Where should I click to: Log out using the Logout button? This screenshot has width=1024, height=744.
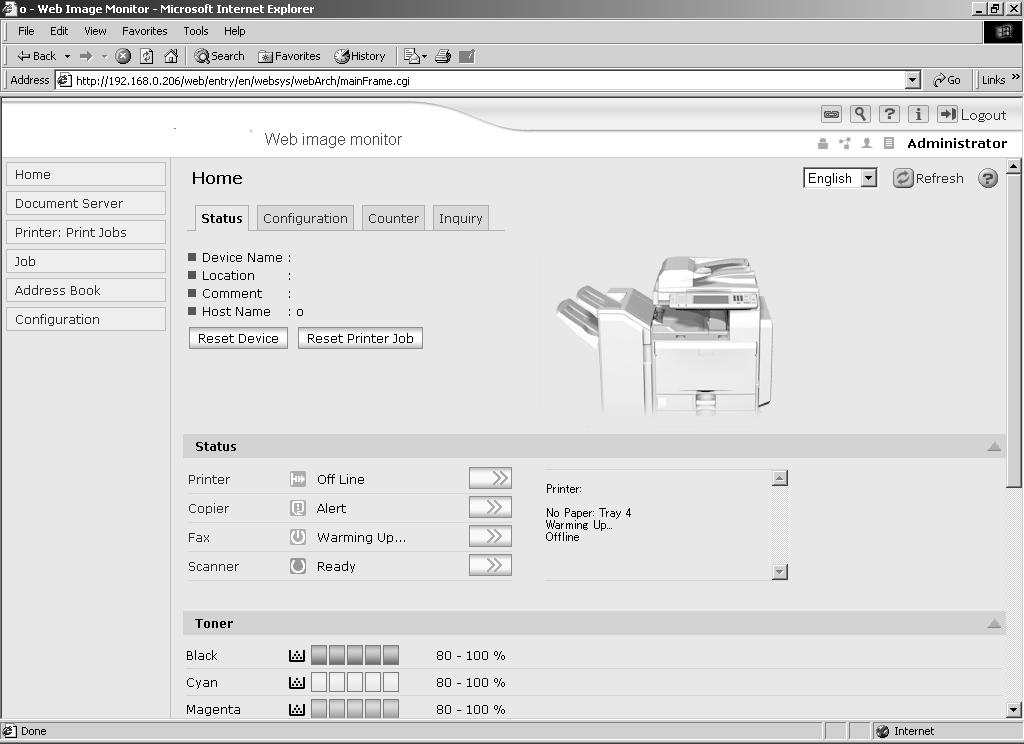pyautogui.click(x=972, y=114)
